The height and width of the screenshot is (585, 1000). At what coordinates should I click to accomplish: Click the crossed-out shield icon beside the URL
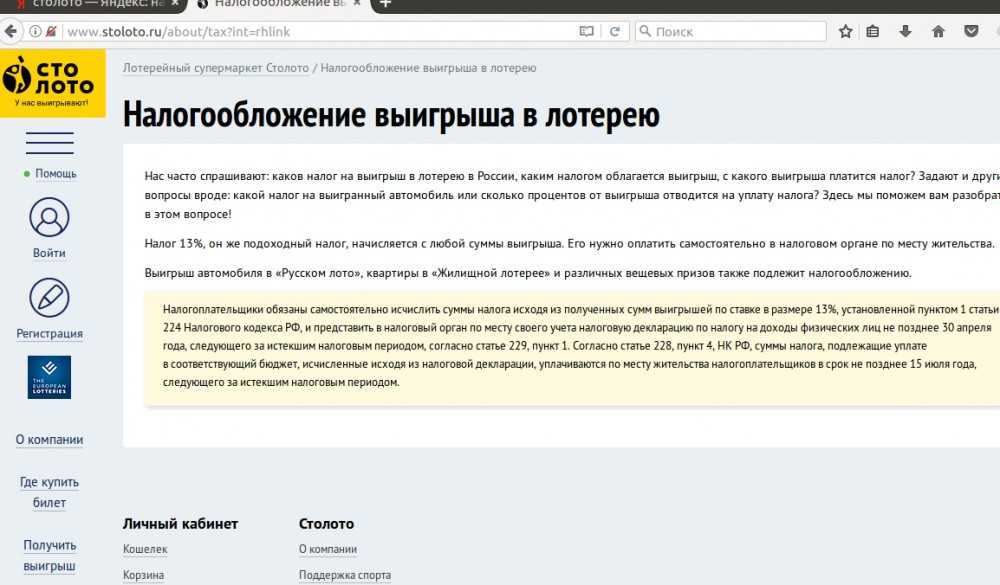click(51, 31)
